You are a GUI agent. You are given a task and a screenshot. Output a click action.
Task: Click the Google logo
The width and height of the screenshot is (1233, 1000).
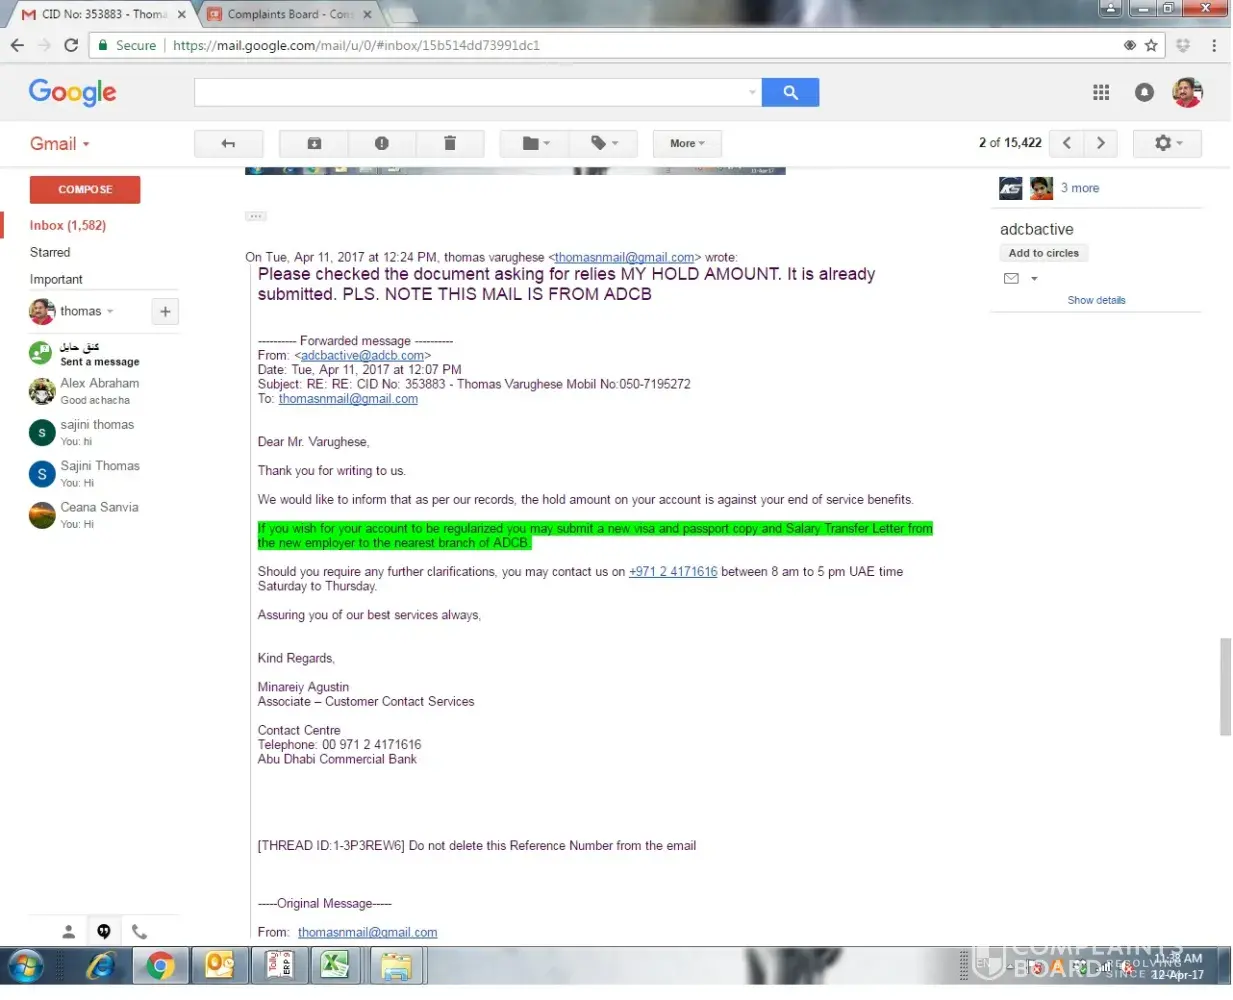pyautogui.click(x=72, y=92)
